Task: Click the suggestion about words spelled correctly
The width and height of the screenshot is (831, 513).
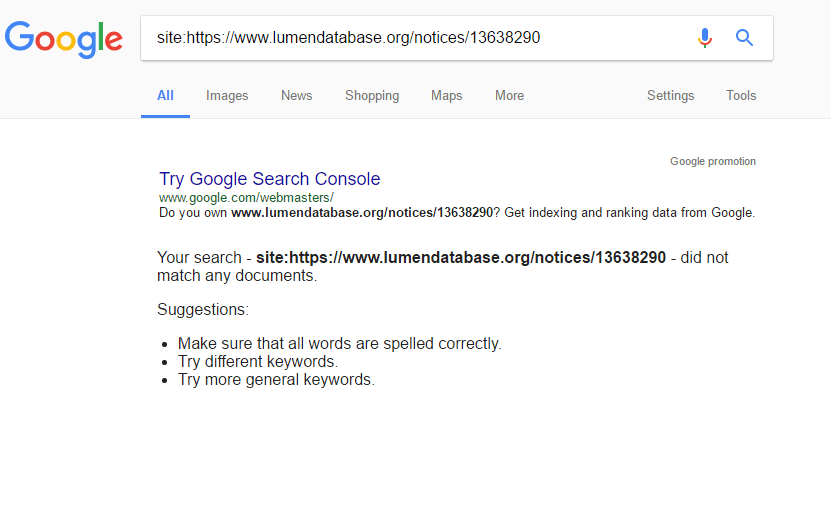Action: pyautogui.click(x=340, y=343)
